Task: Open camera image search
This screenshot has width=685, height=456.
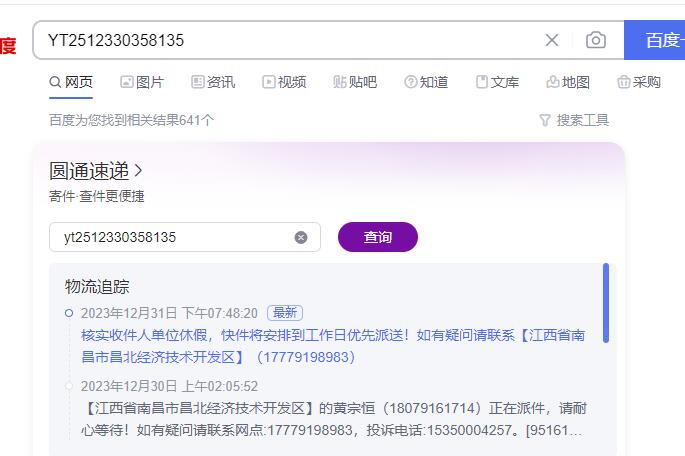Action: (595, 40)
